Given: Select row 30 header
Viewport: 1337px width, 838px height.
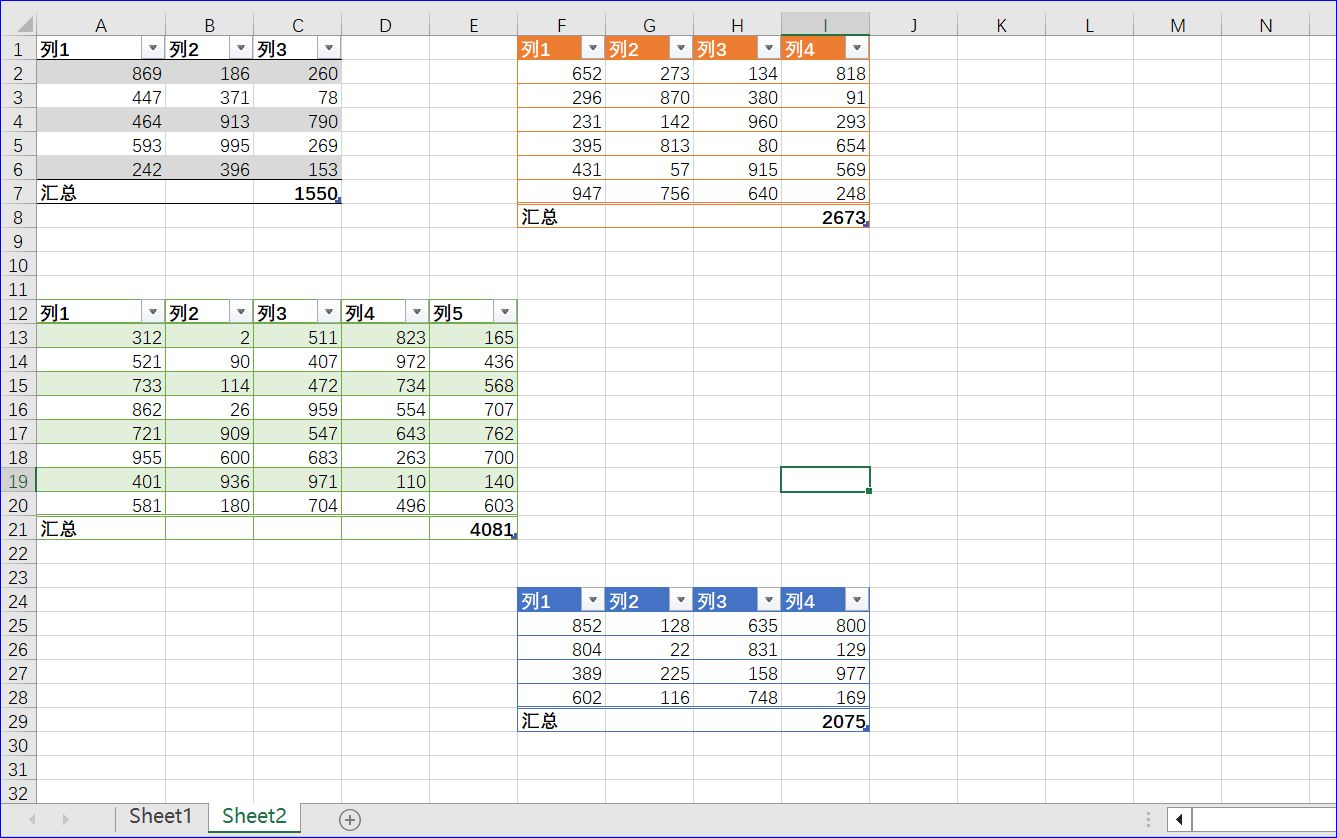Looking at the screenshot, I should [x=19, y=745].
